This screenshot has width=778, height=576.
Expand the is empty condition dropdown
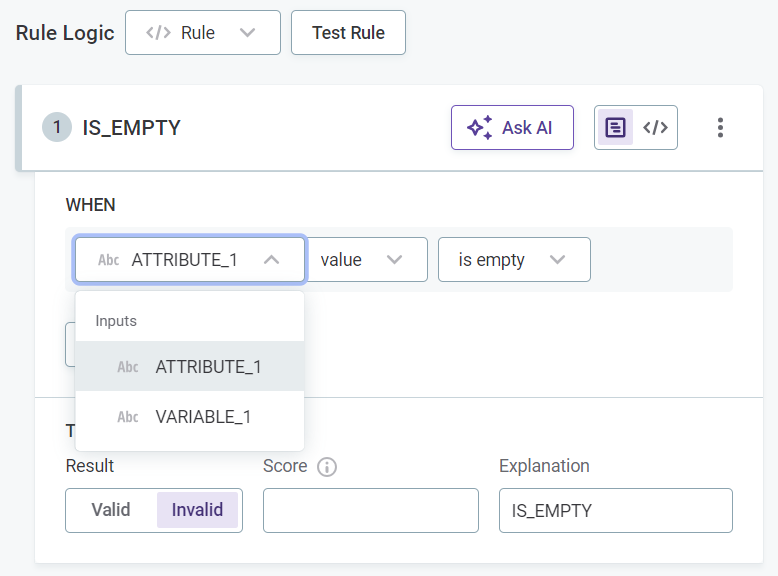(x=514, y=260)
